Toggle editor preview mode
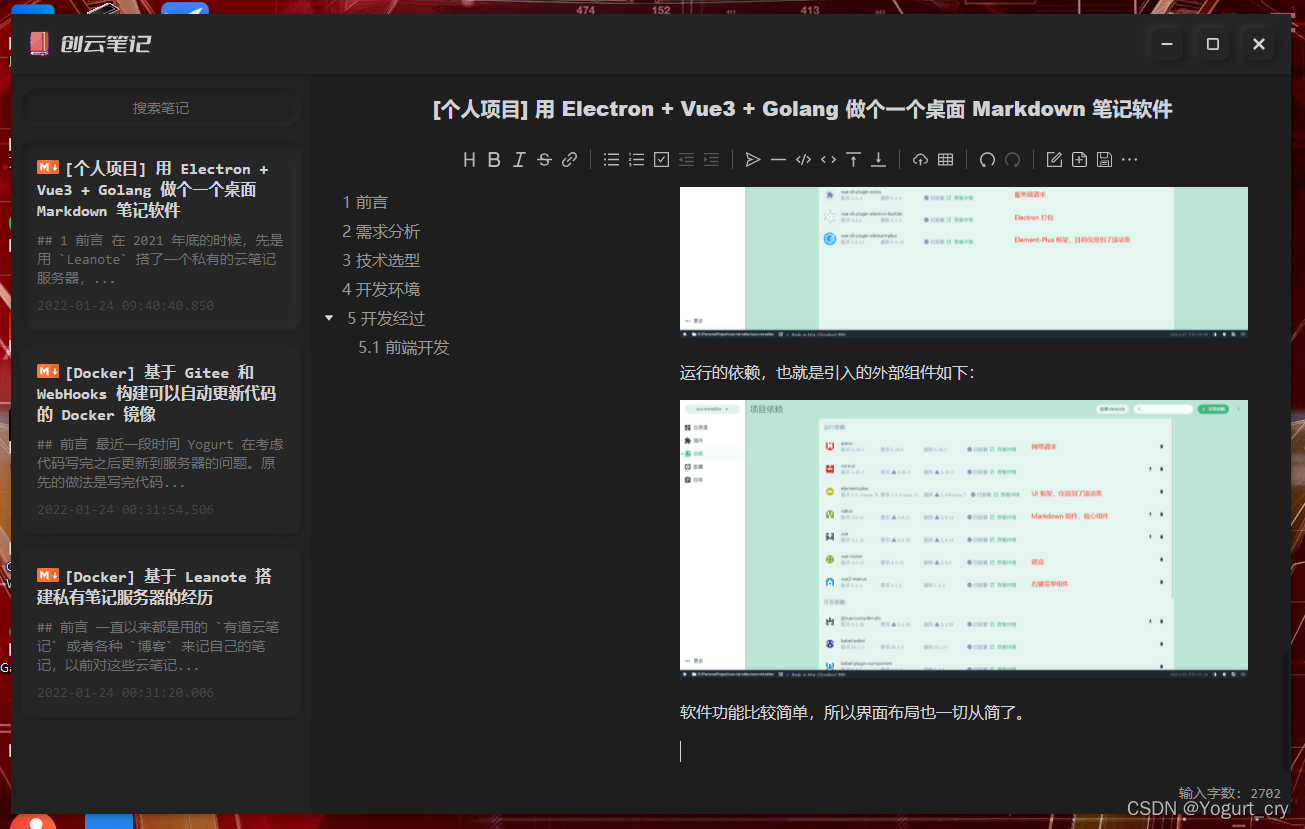 pos(1053,159)
